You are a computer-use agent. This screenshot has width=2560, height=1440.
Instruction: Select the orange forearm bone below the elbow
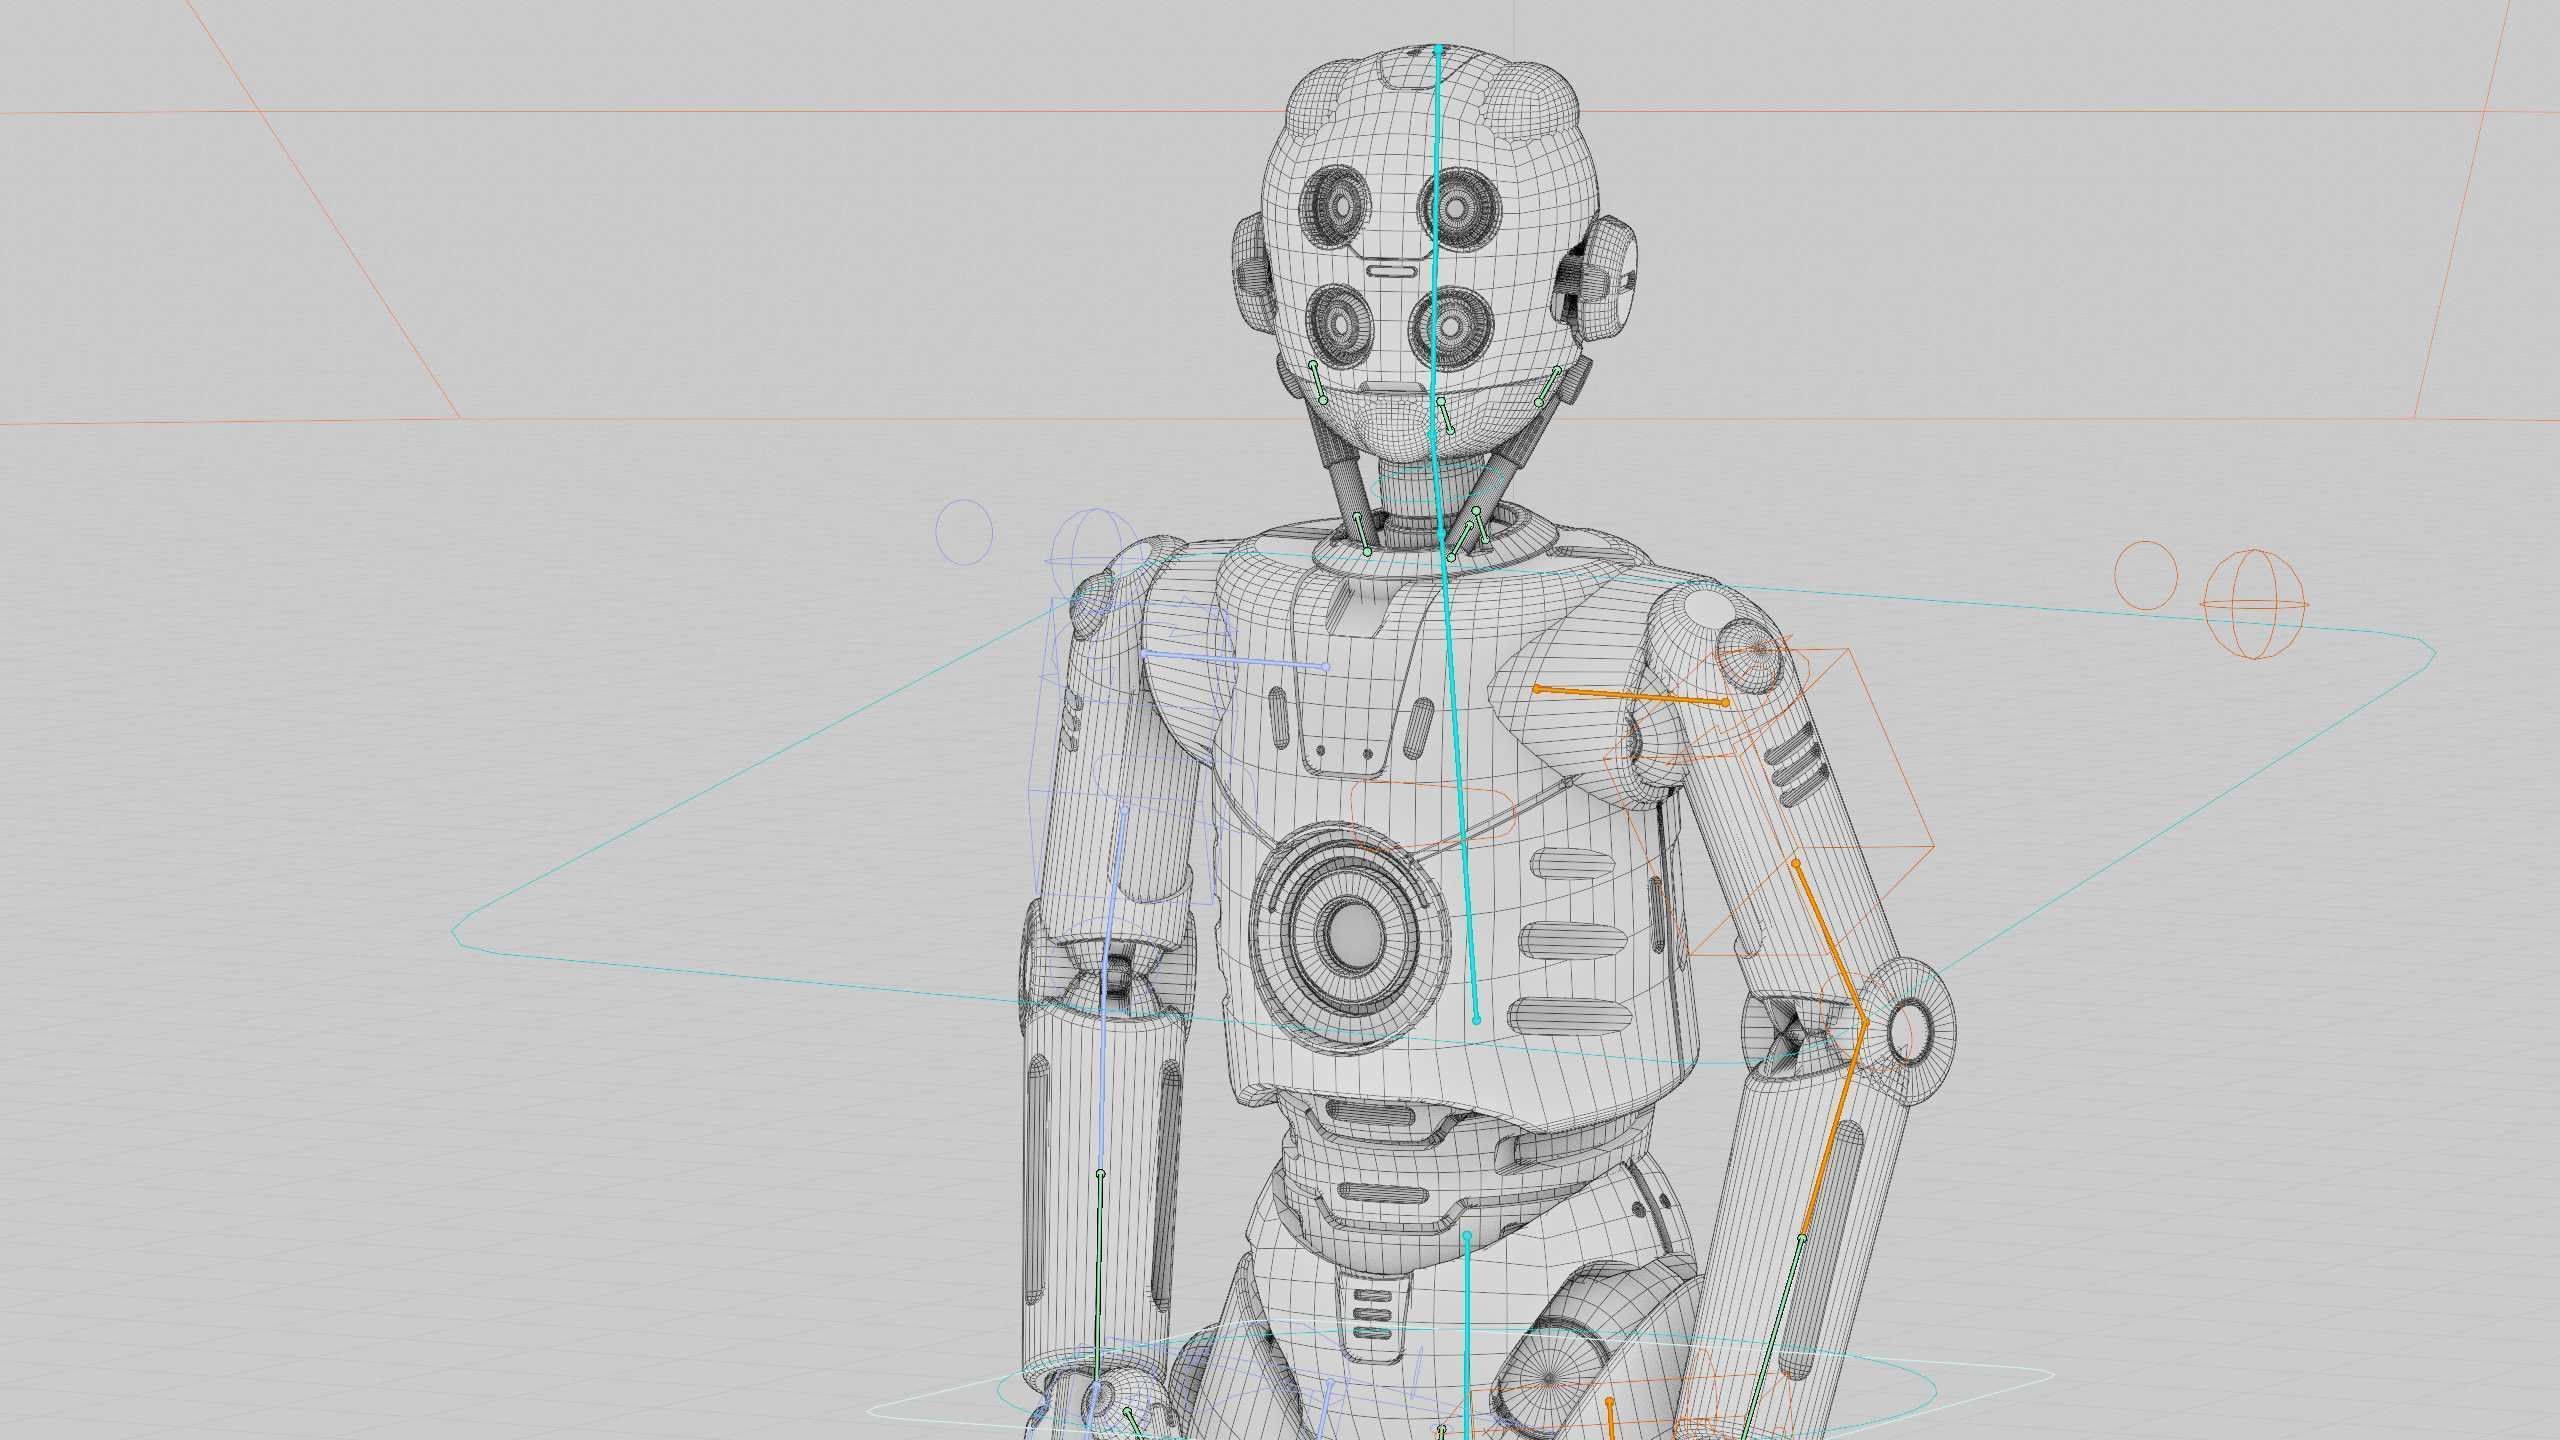point(1834,1131)
